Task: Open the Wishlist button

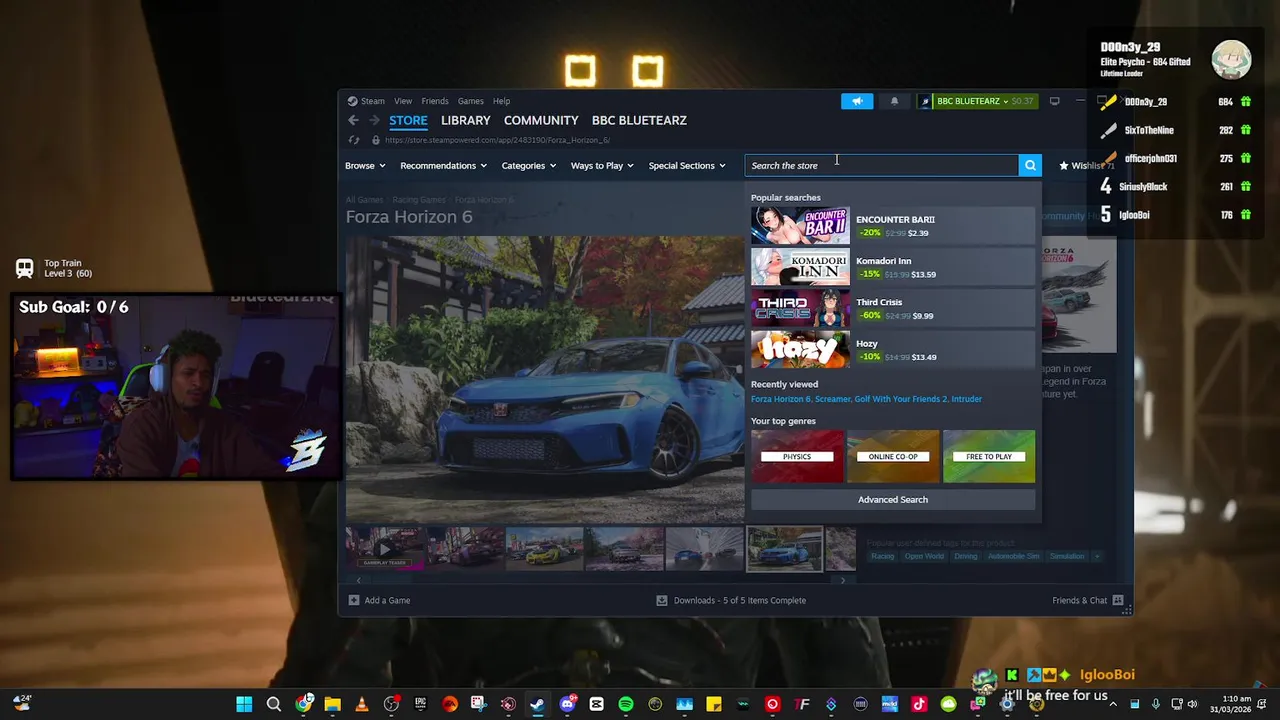Action: click(x=1087, y=165)
